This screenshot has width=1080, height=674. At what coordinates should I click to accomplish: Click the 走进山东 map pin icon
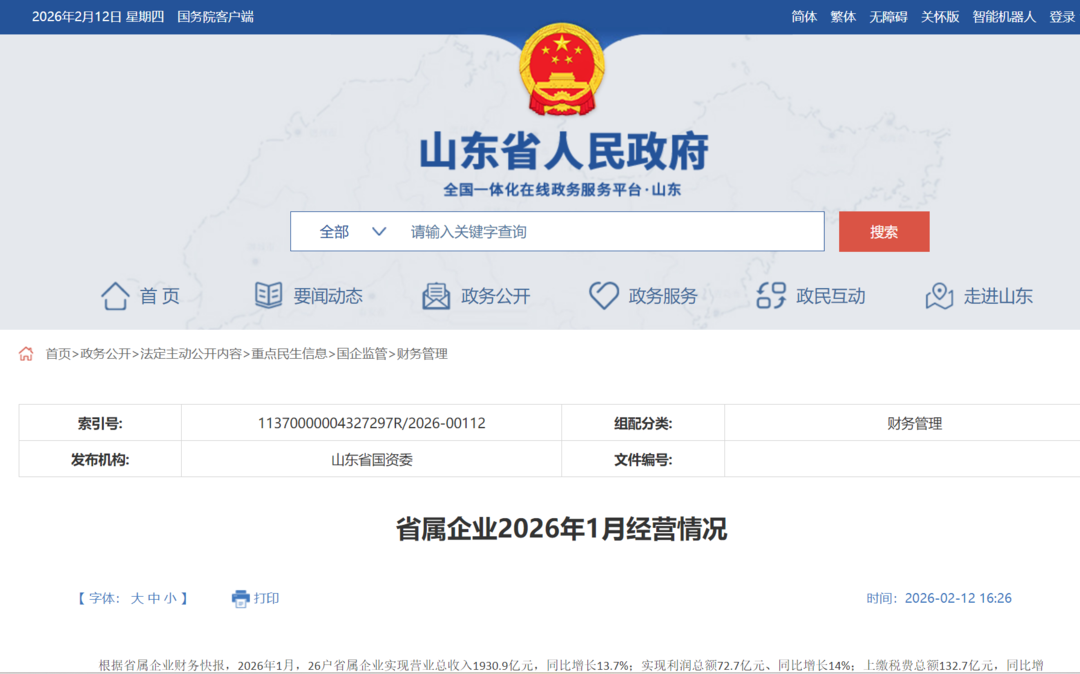tap(939, 296)
